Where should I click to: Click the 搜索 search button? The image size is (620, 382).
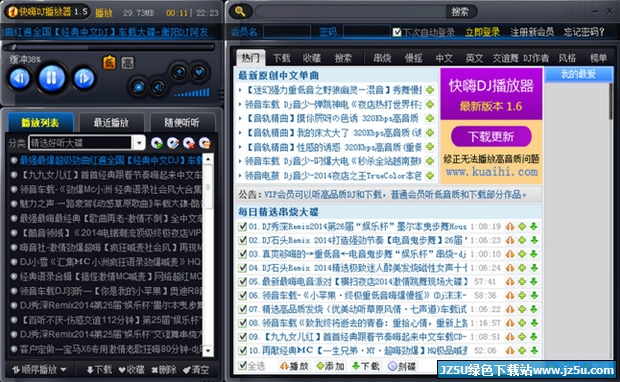click(460, 12)
